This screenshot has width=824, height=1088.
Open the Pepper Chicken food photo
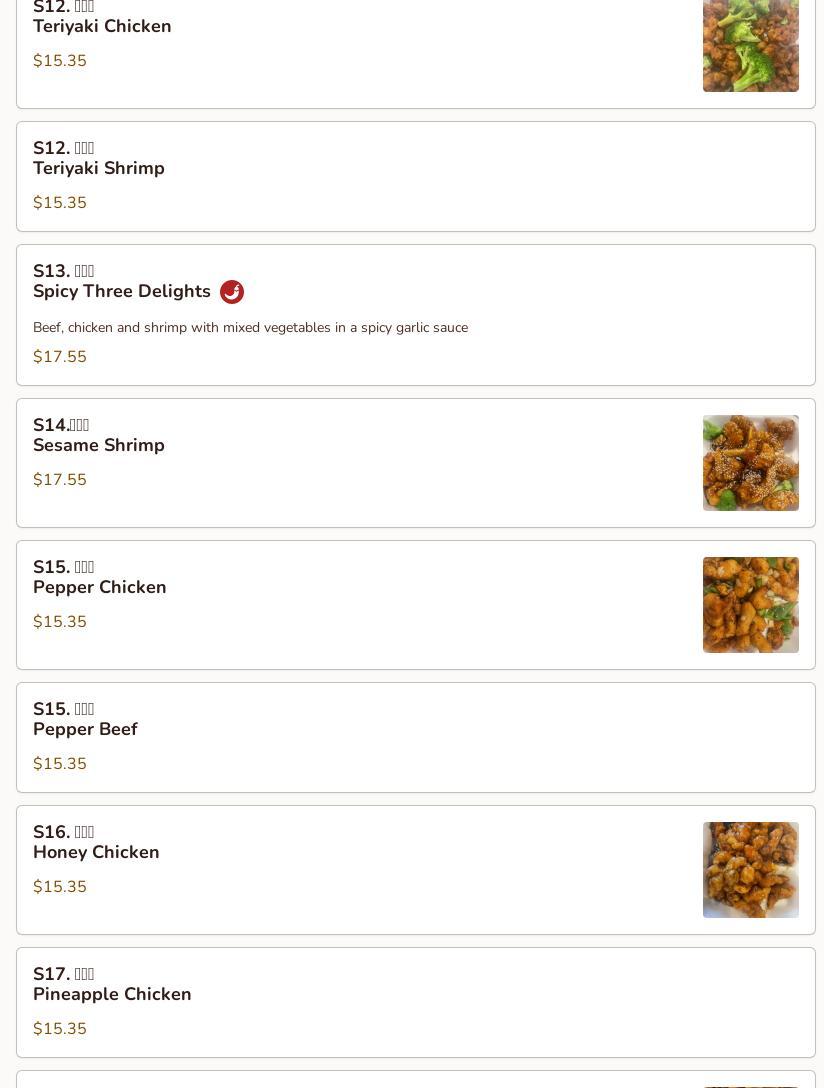750,605
